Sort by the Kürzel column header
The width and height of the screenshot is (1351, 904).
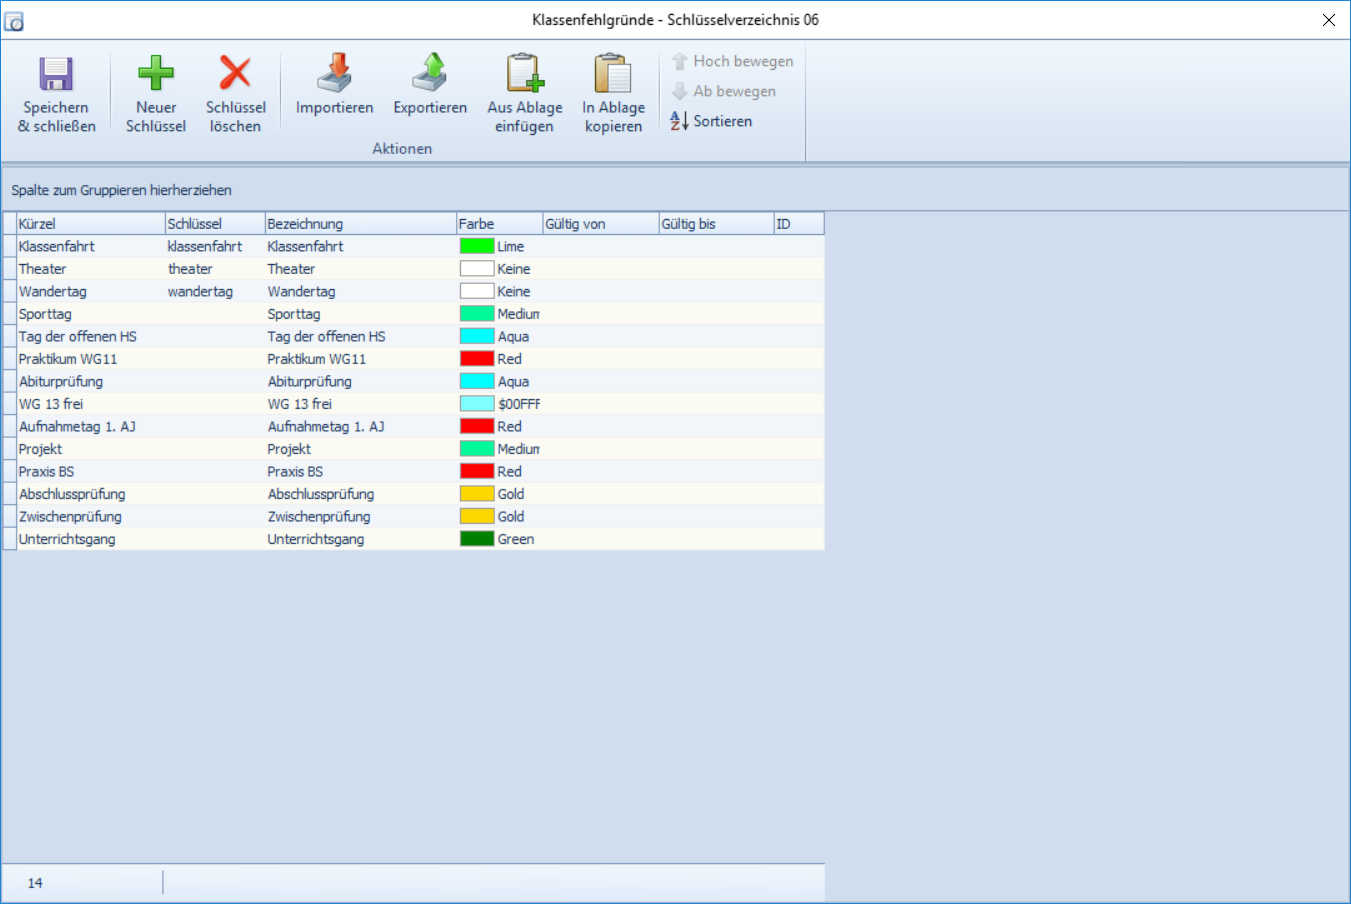tap(90, 224)
